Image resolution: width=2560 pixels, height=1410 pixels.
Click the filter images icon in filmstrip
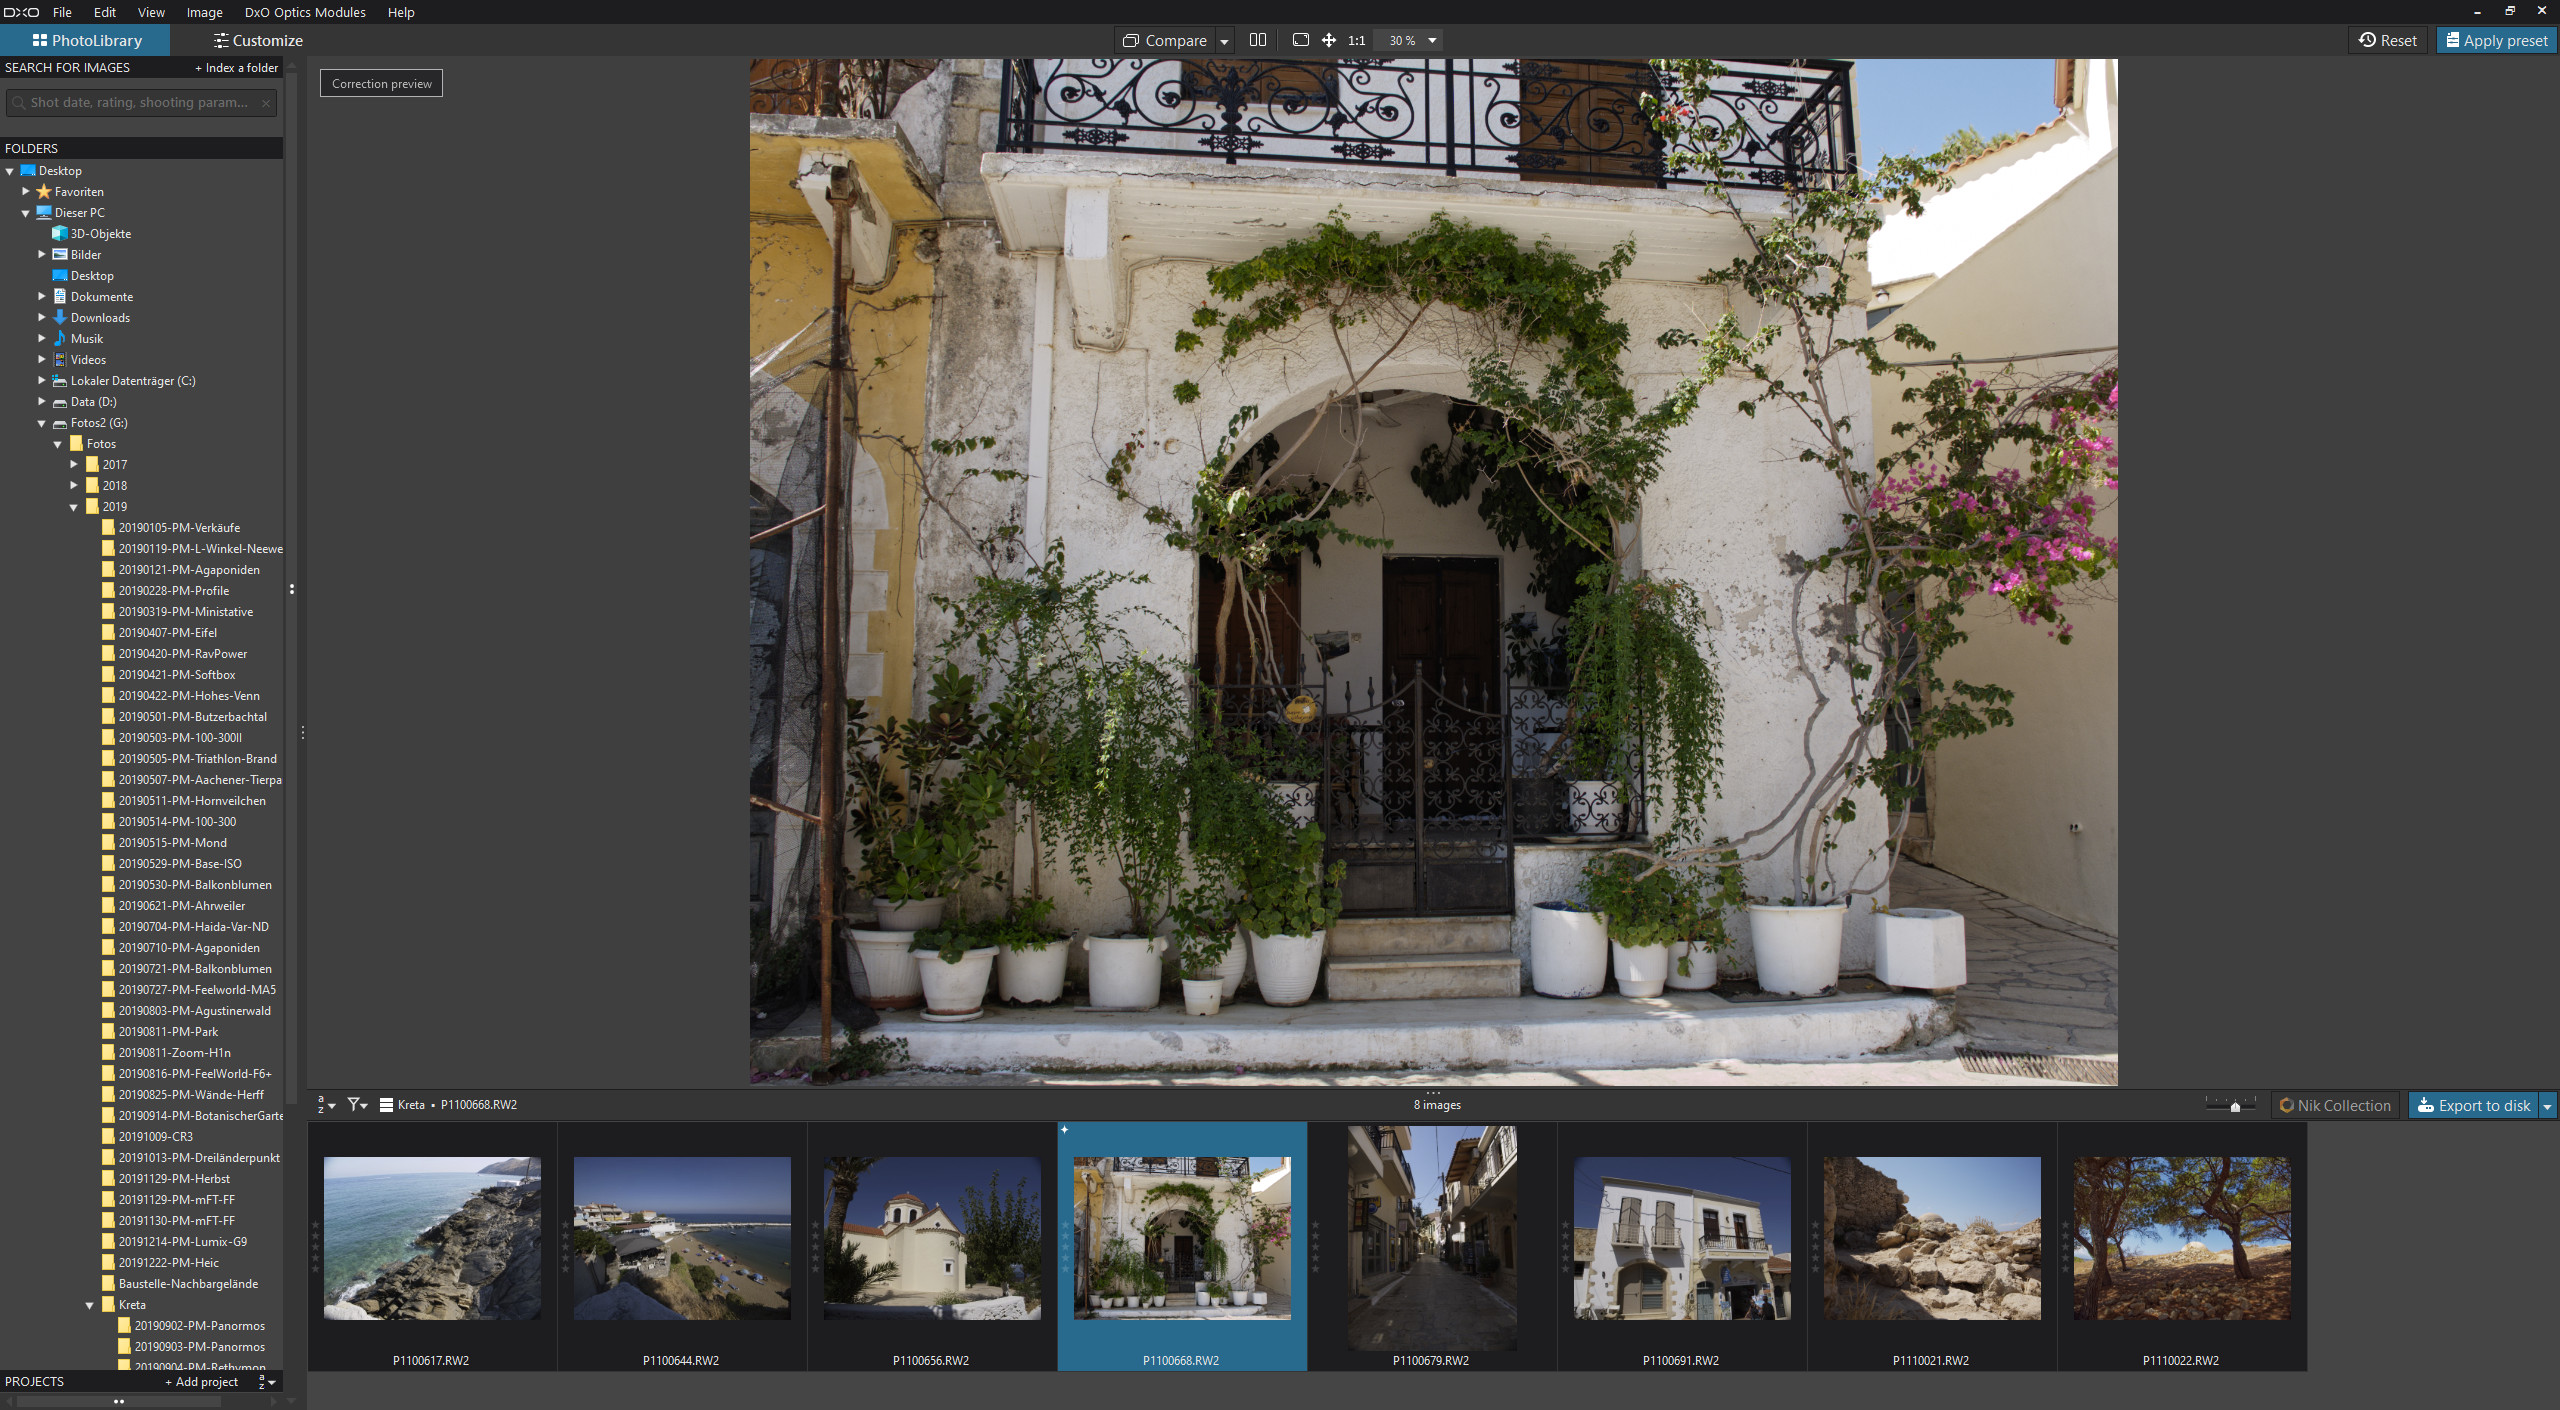click(x=352, y=1104)
